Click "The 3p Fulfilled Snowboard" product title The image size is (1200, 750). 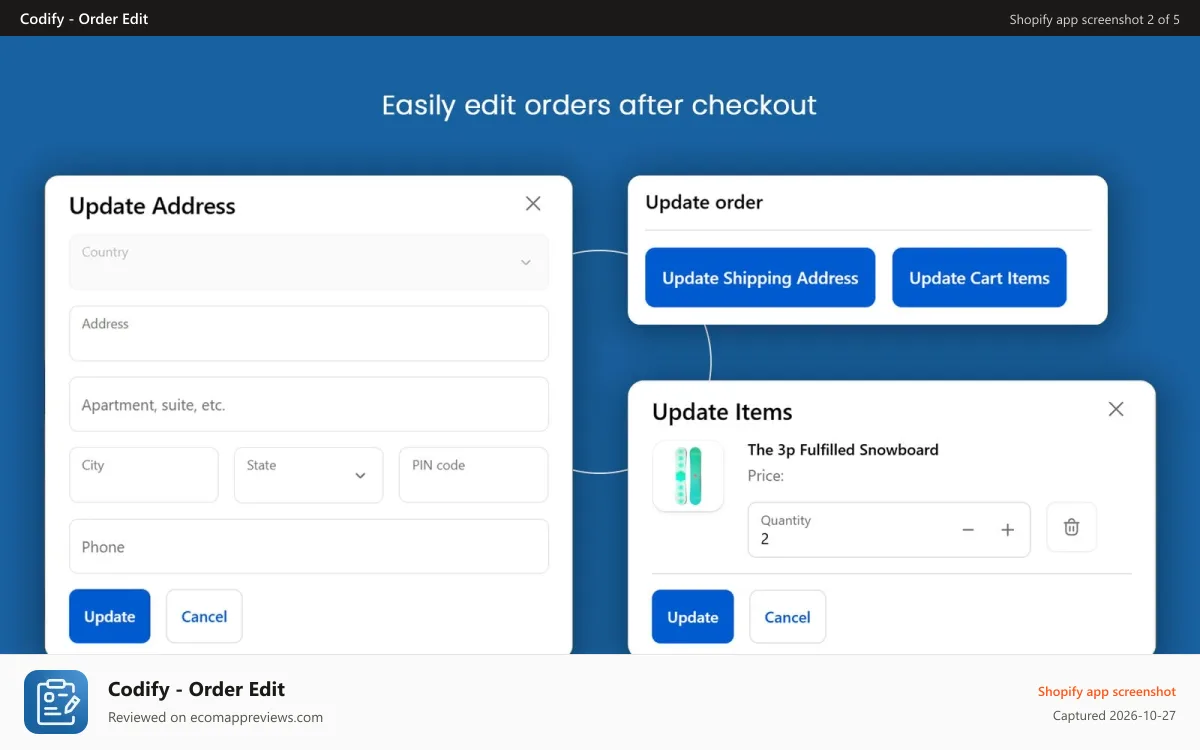(843, 450)
